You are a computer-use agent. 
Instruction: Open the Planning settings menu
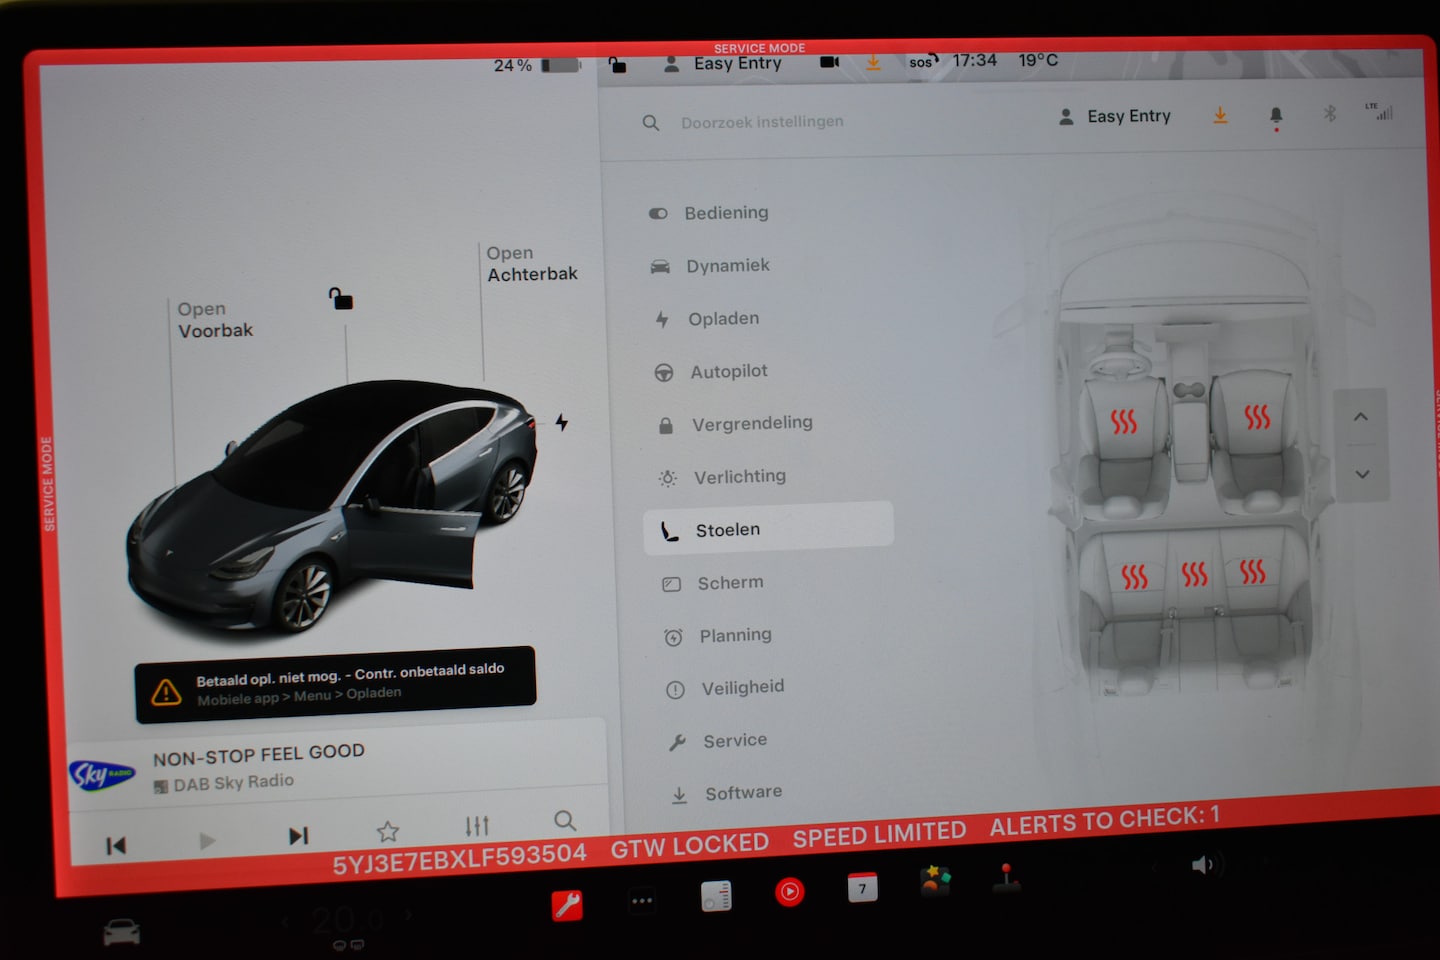[718, 636]
